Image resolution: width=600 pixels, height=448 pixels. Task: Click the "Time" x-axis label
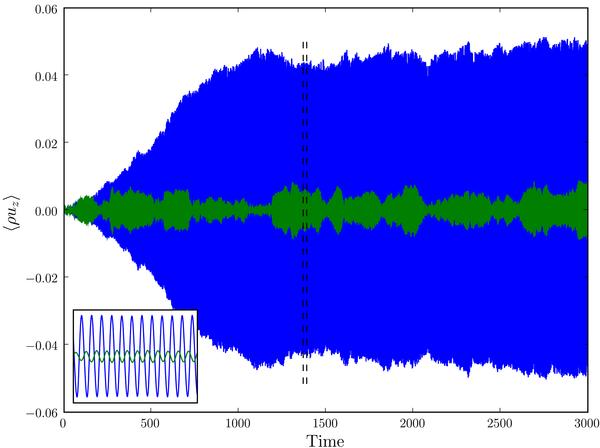point(324,437)
